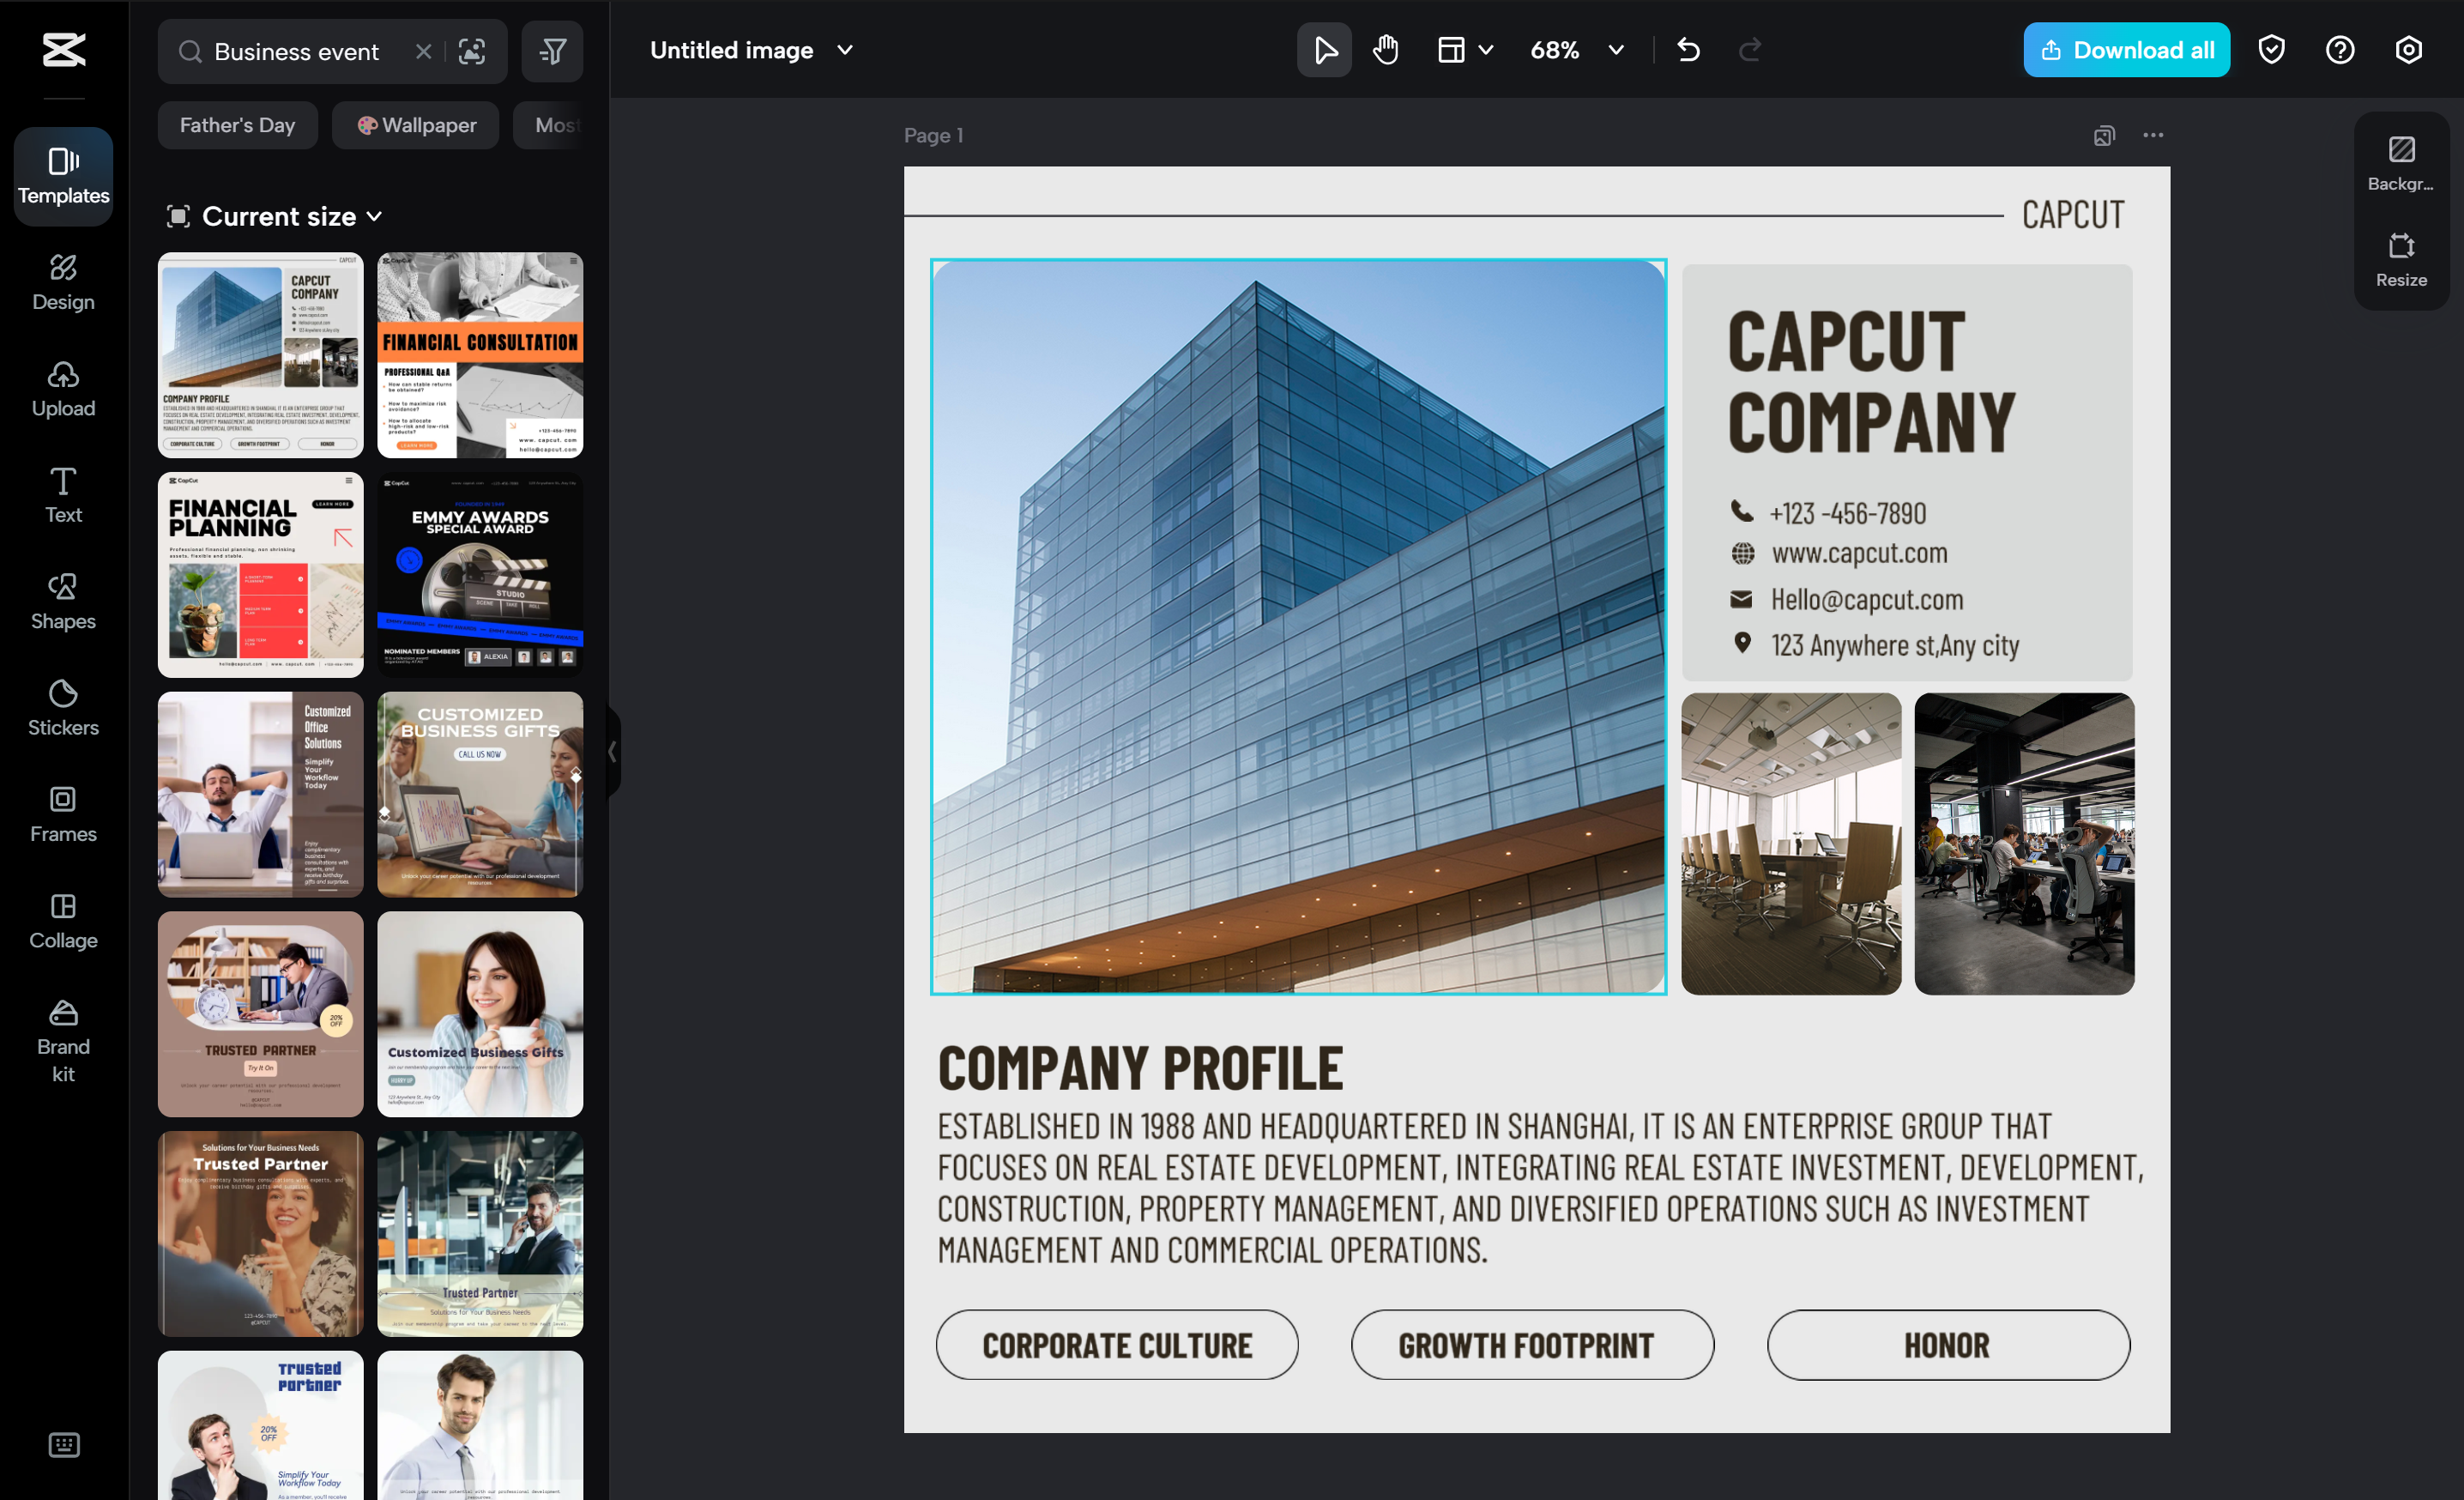Switch to the Collage tab
This screenshot has height=1500, width=2464.
click(x=63, y=920)
